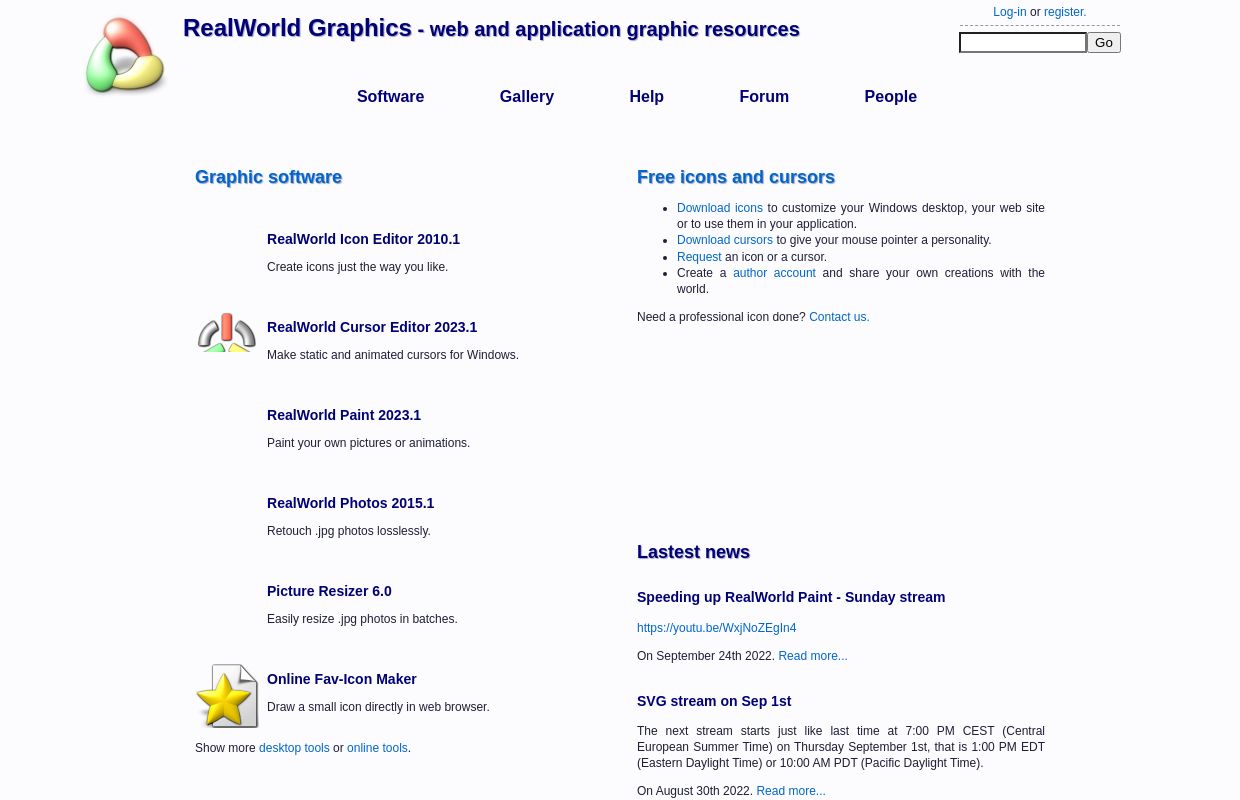Open RealWorld Photos 2015.1
This screenshot has height=800, width=1240.
click(x=350, y=503)
